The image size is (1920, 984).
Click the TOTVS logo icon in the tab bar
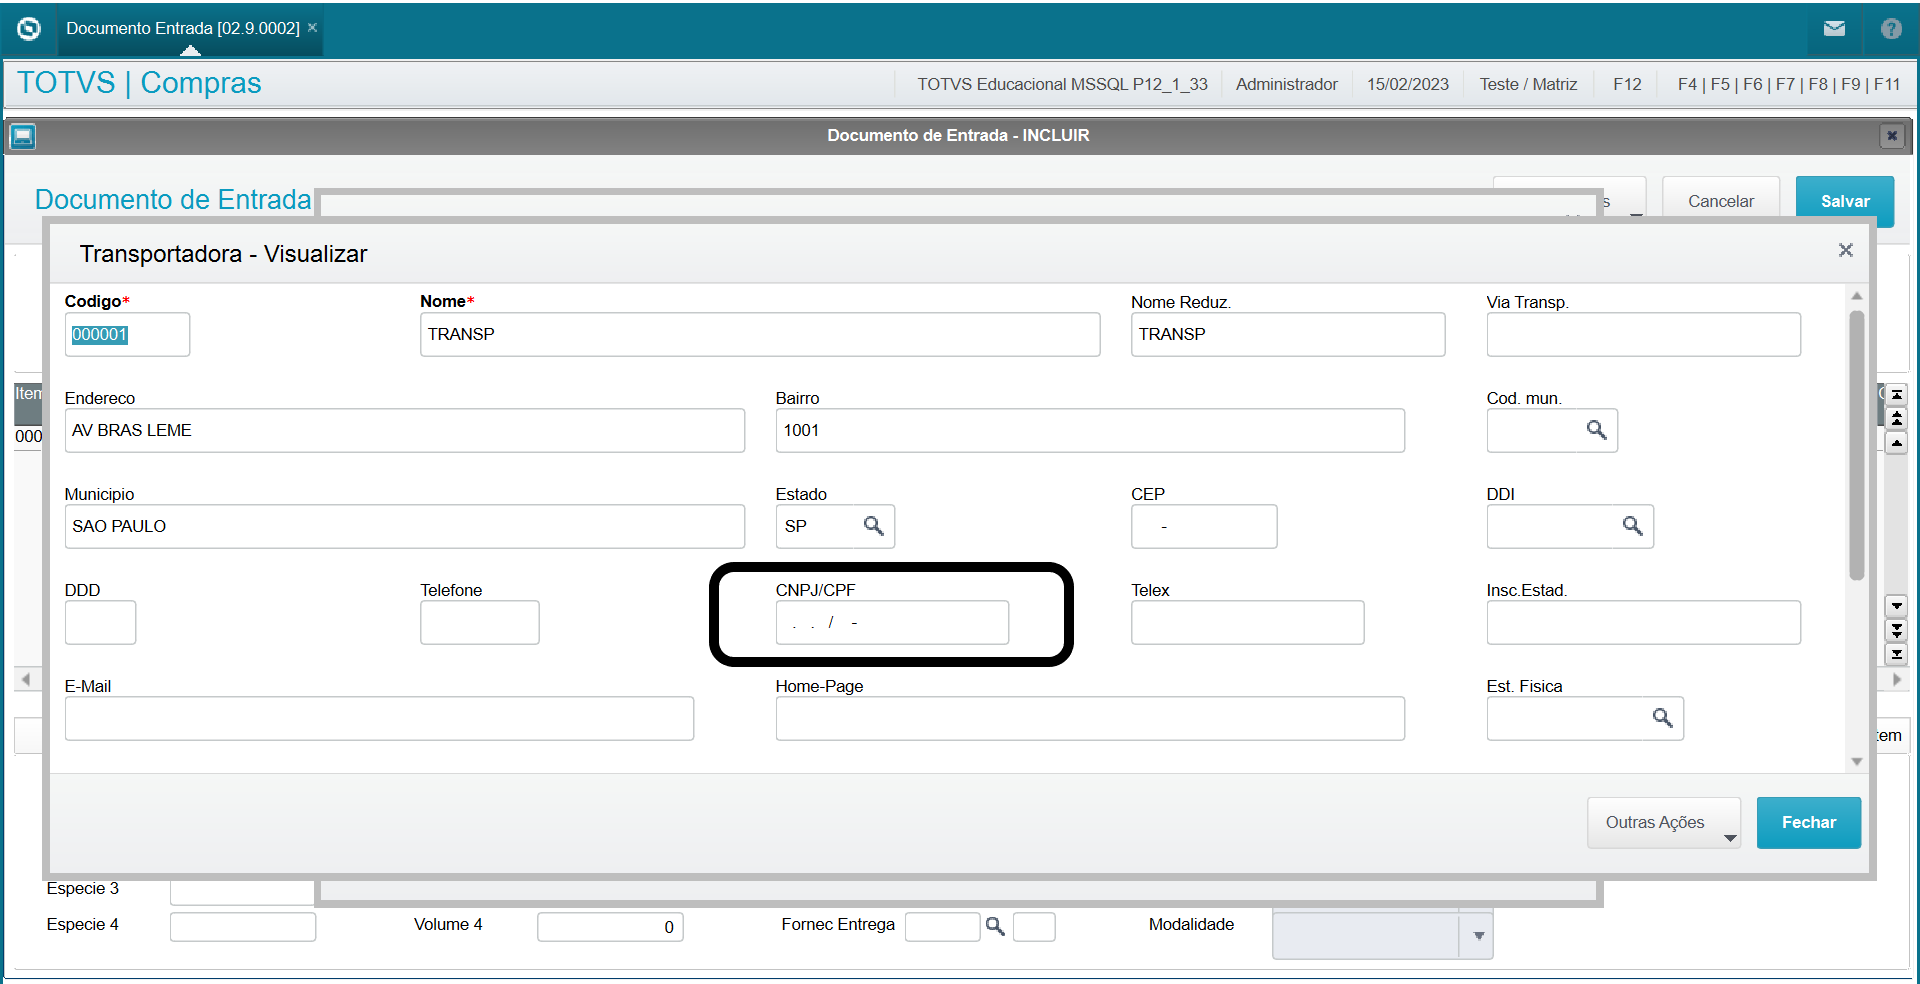pos(29,29)
